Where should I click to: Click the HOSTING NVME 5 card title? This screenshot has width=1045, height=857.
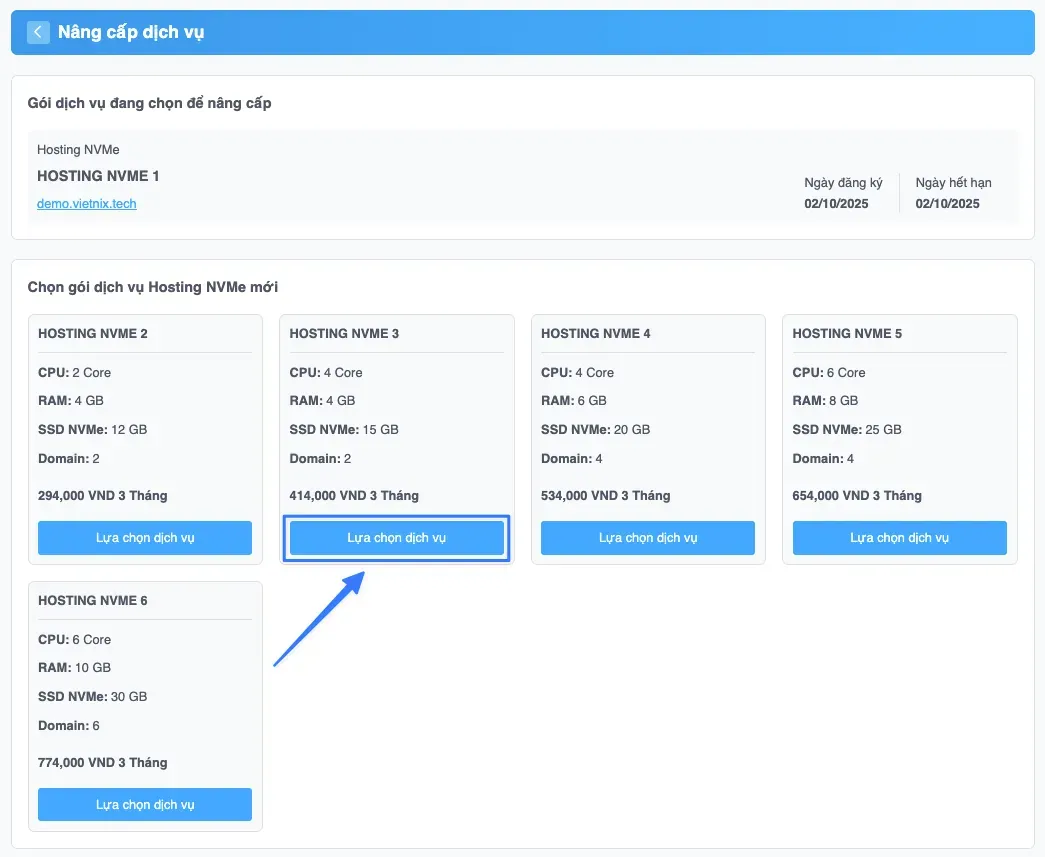[847, 333]
